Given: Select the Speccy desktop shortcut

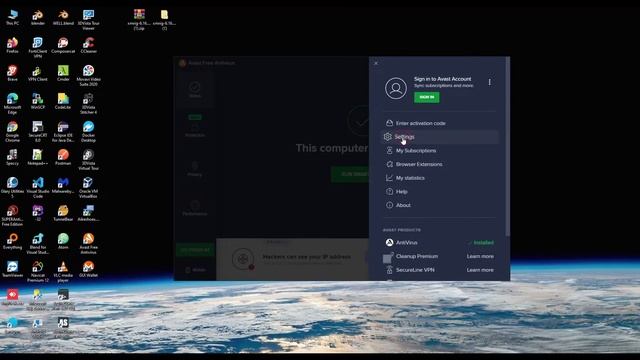Looking at the screenshot, I should (x=12, y=158).
